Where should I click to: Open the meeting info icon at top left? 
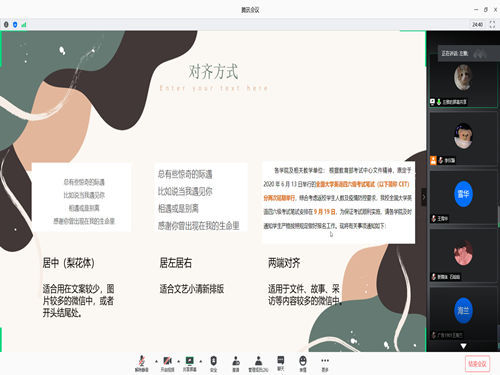[6, 25]
